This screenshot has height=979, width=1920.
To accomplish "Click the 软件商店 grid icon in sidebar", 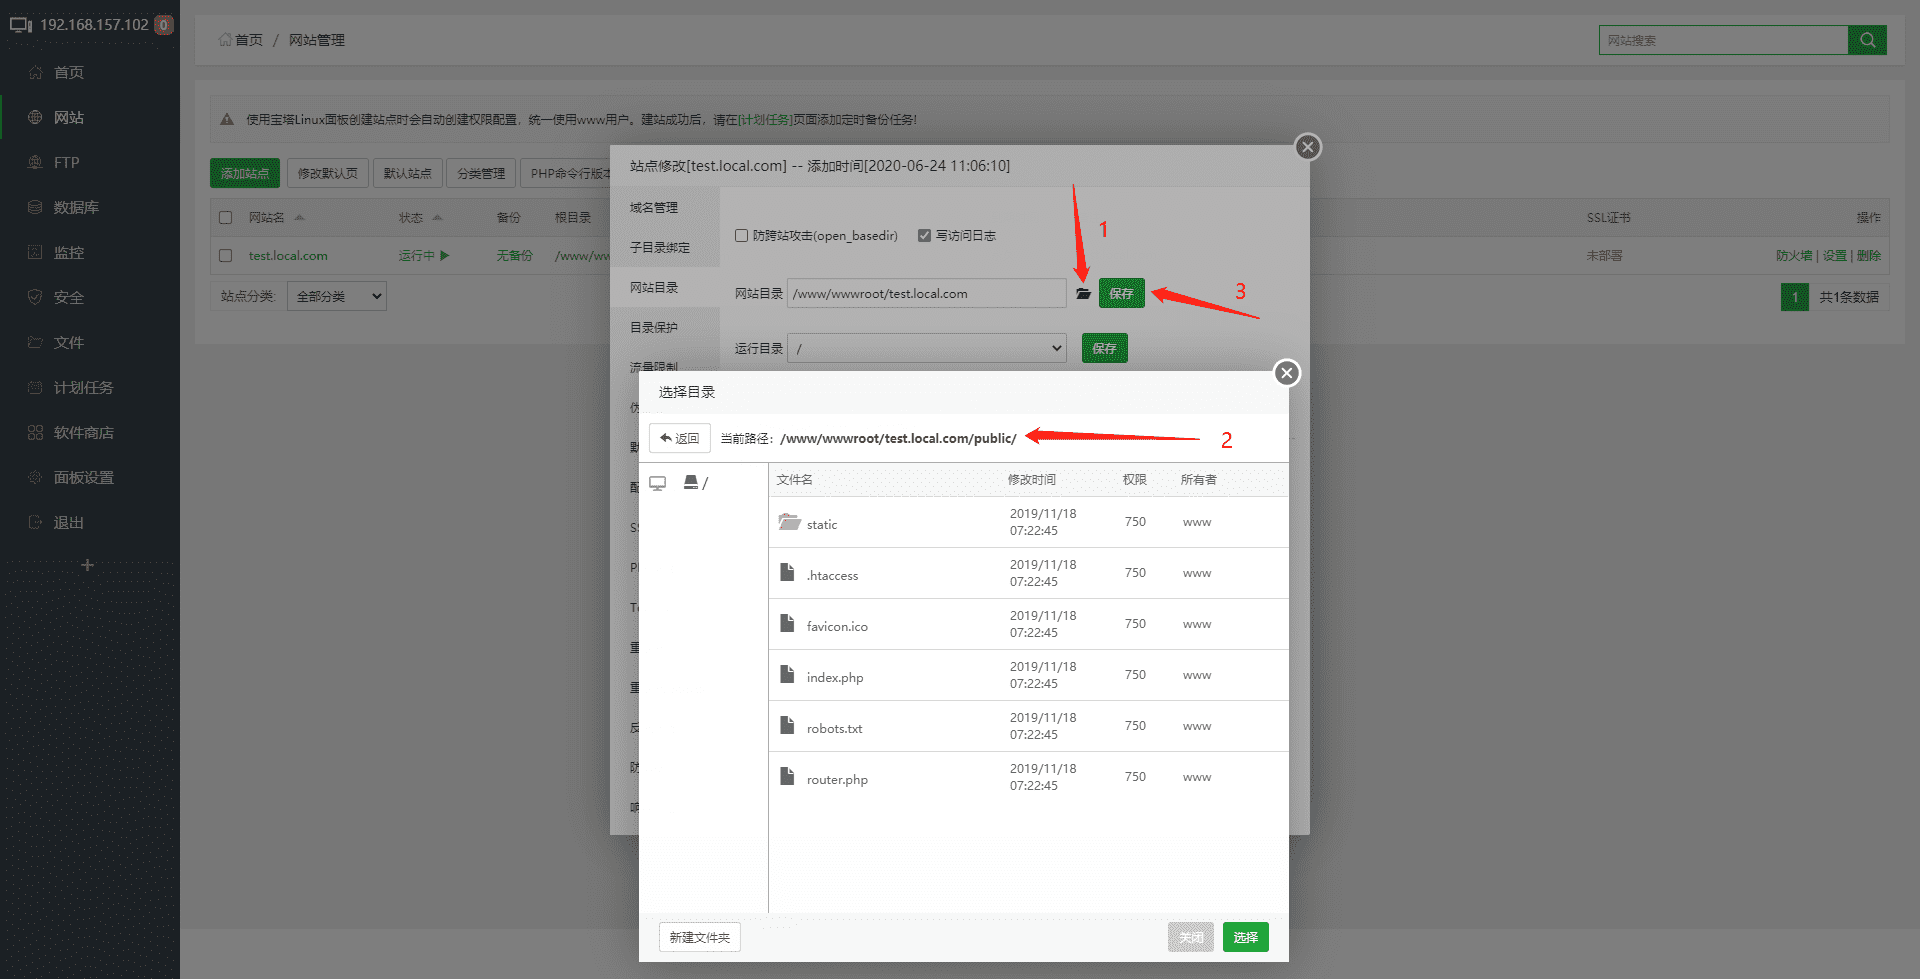I will point(35,432).
